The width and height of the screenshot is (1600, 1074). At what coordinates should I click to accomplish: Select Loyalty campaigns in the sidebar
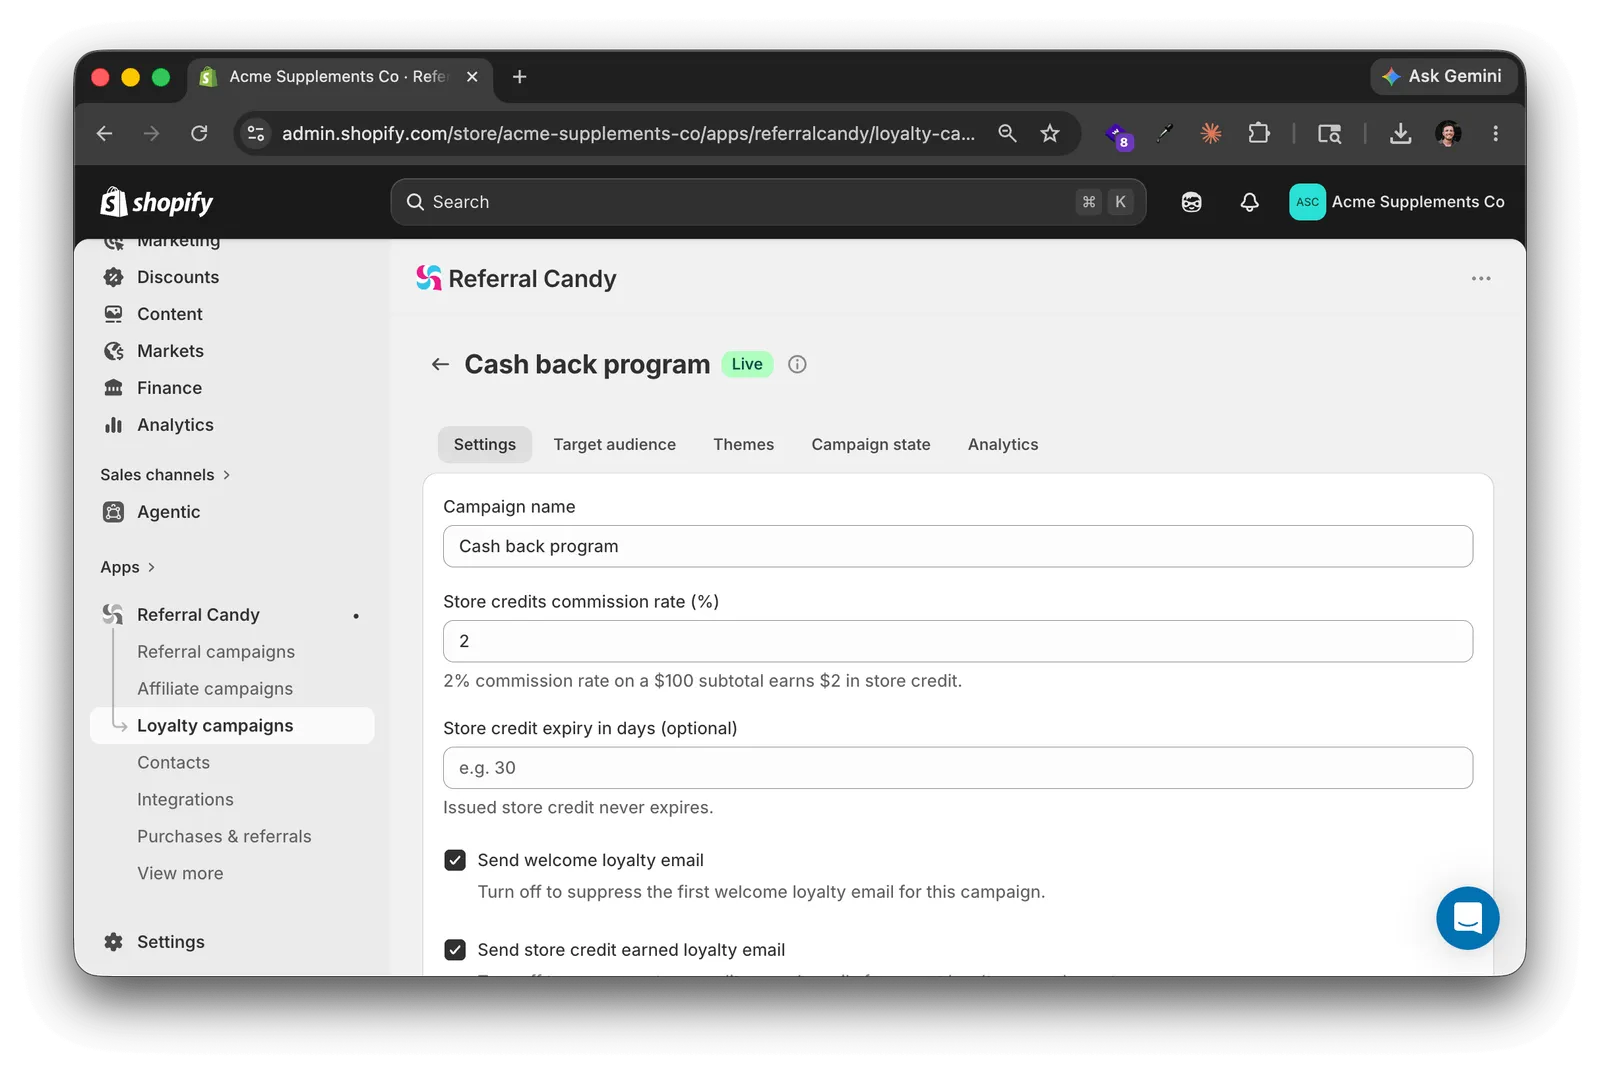coord(232,726)
